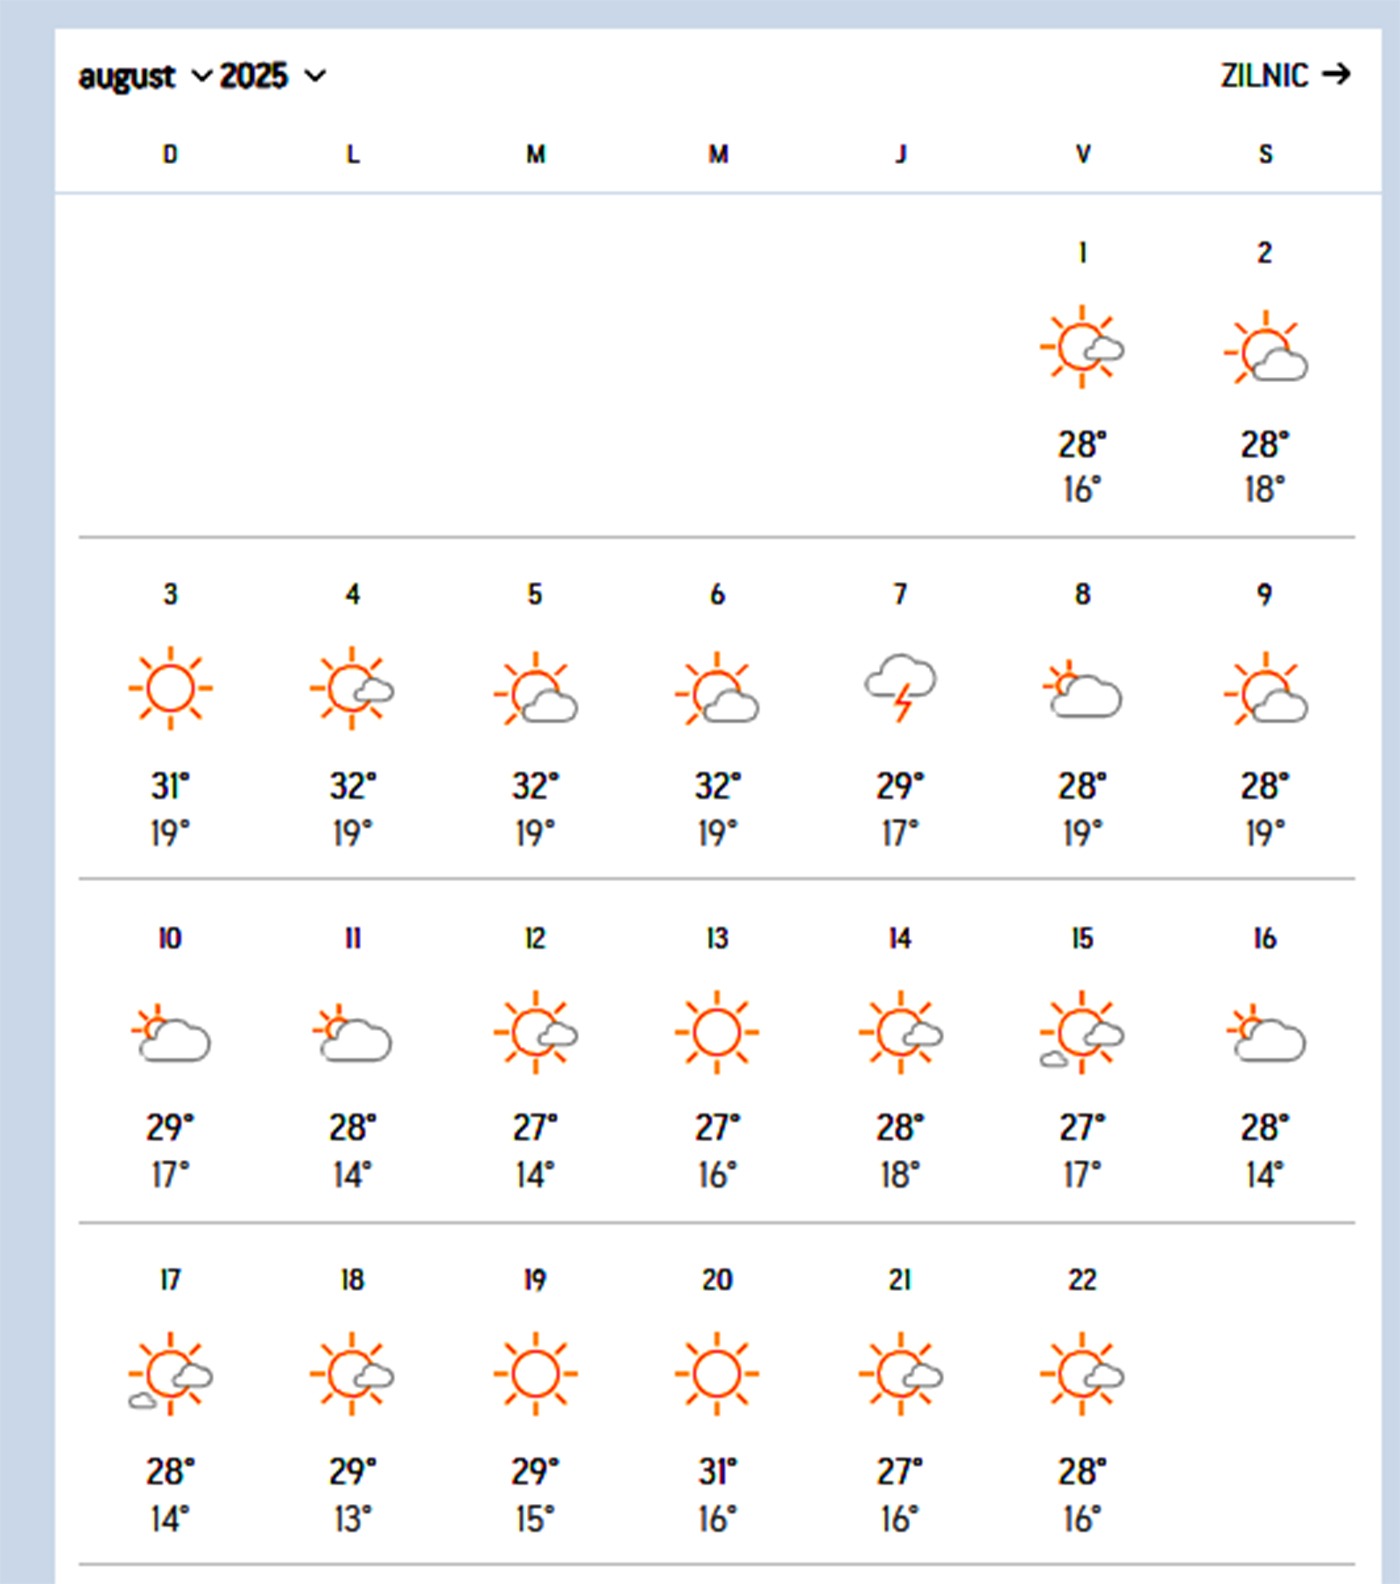Click the mostly cloudy icon on August 8
Image resolution: width=1400 pixels, height=1584 pixels.
(x=1082, y=690)
